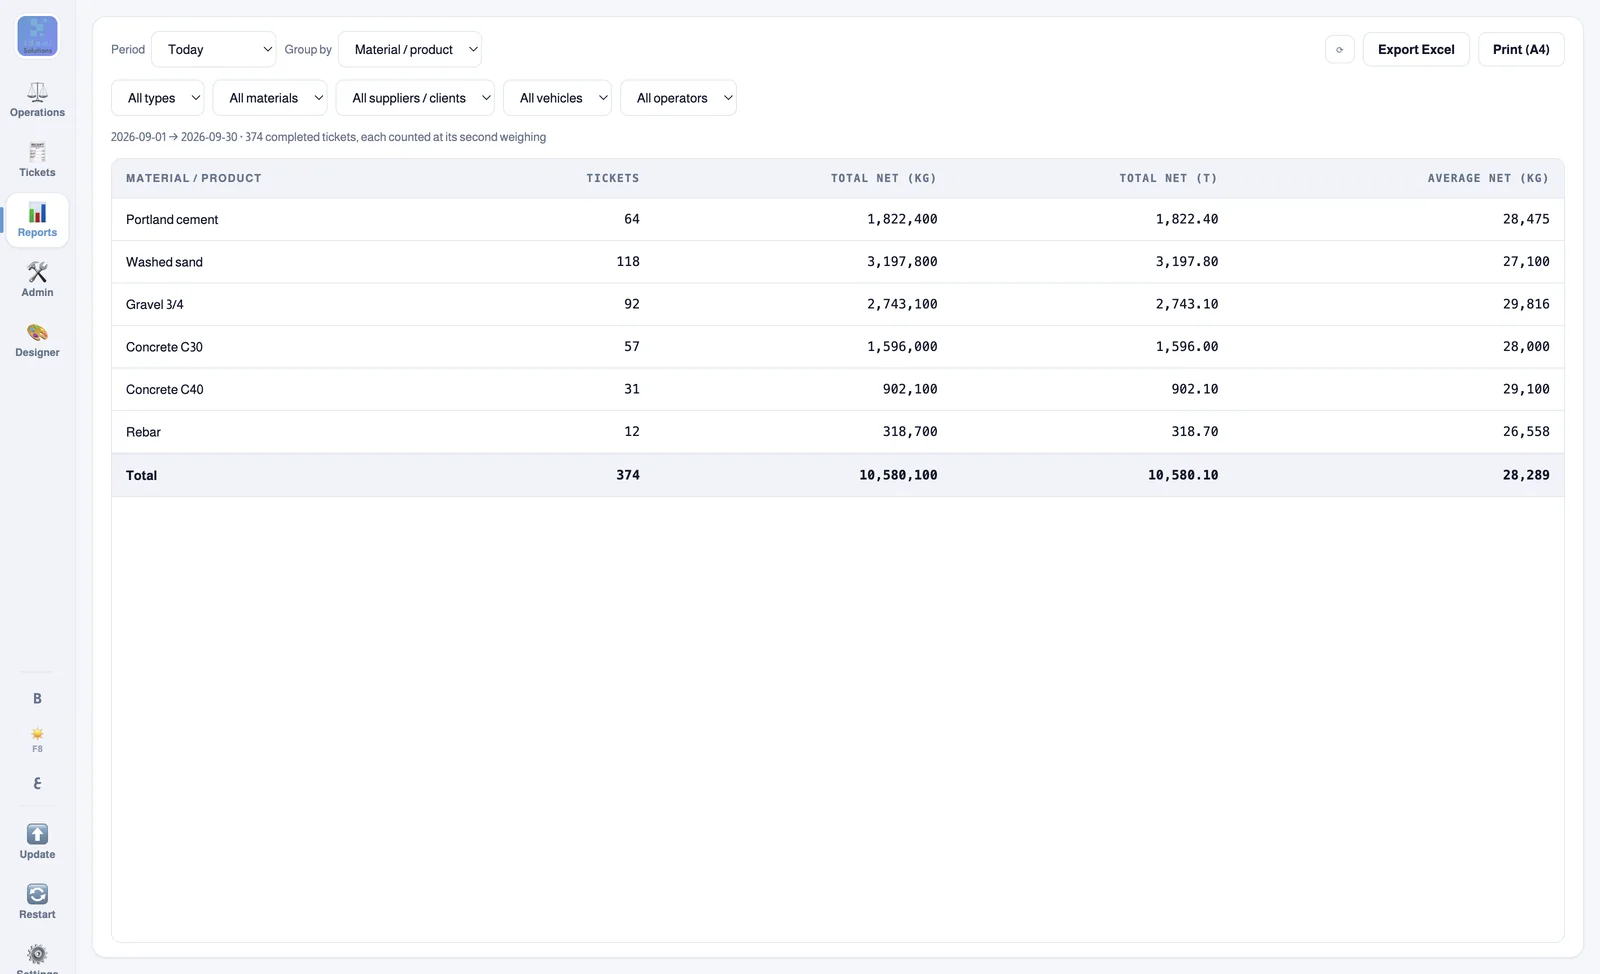Click the Export Excel button
Image resolution: width=1600 pixels, height=974 pixels.
(1416, 49)
